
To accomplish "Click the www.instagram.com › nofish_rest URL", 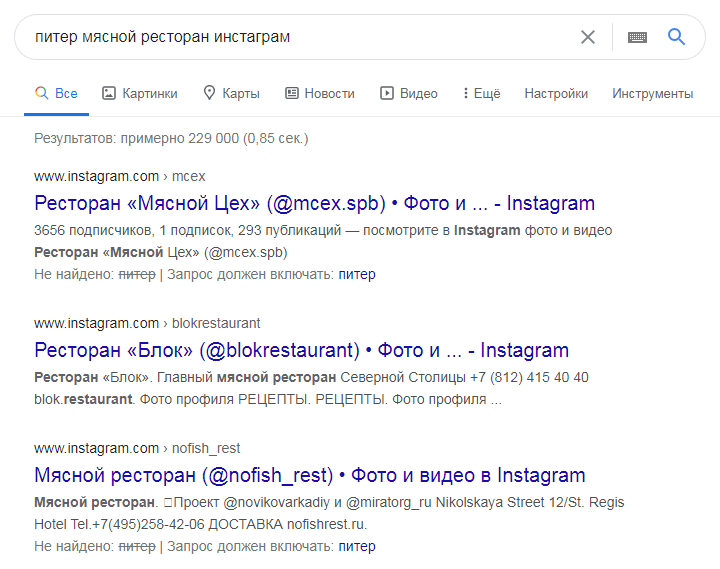I will [x=137, y=448].
